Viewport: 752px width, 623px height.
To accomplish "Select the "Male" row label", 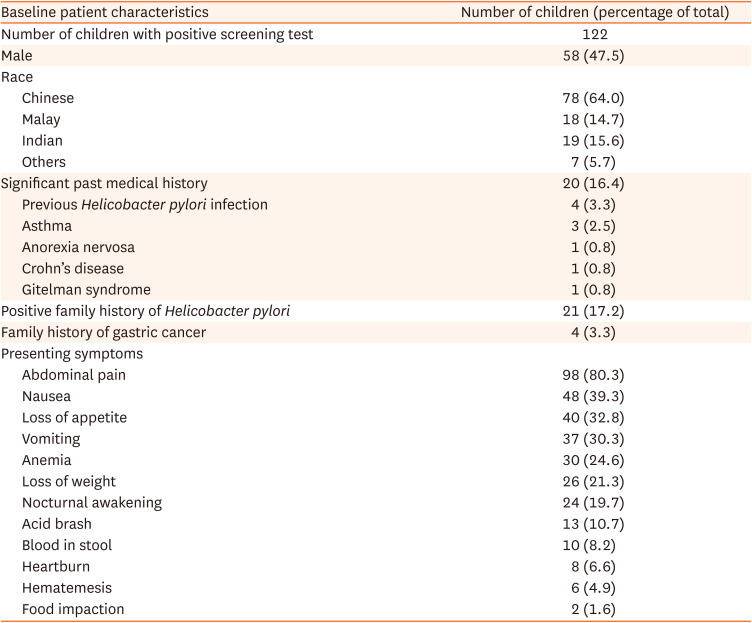I will click(17, 56).
